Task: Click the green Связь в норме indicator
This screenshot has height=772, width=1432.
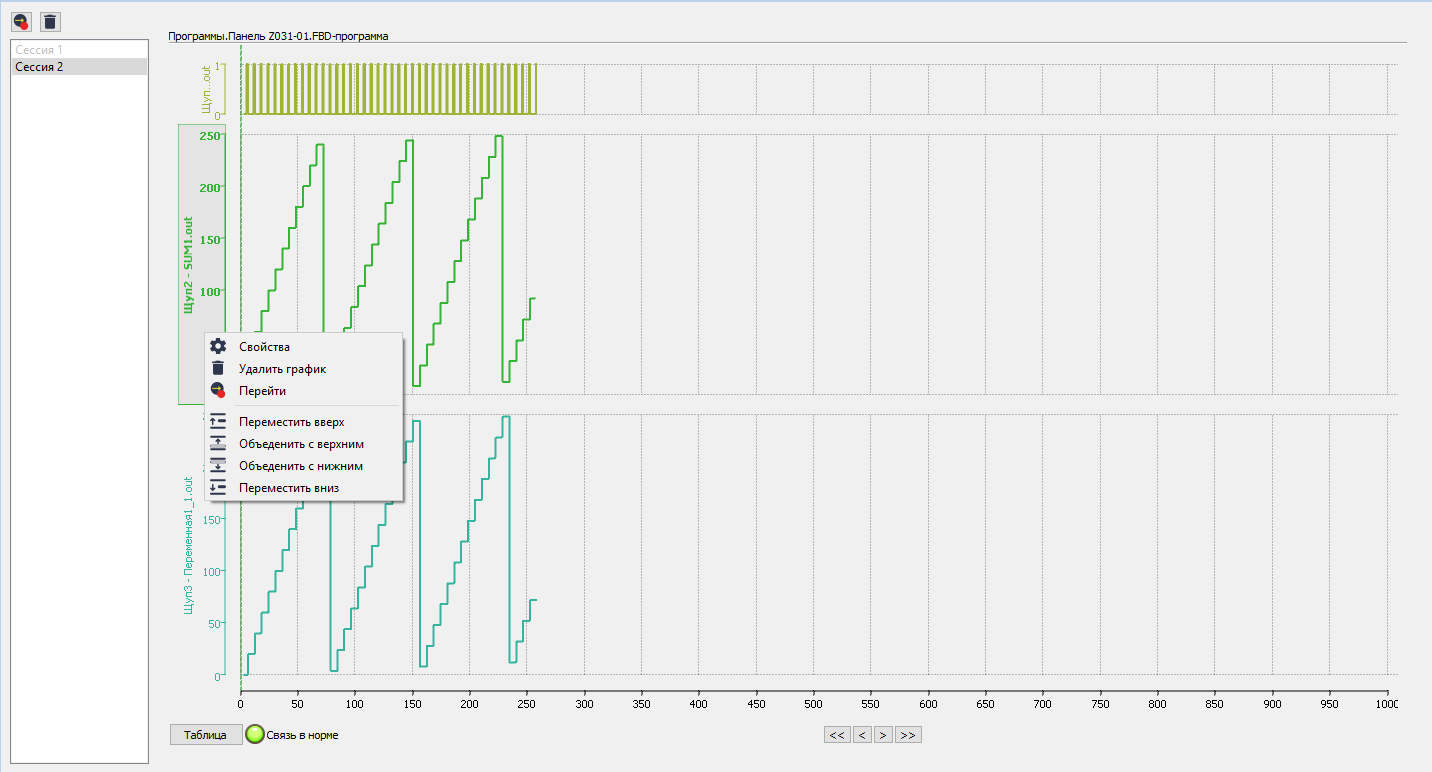Action: (256, 735)
